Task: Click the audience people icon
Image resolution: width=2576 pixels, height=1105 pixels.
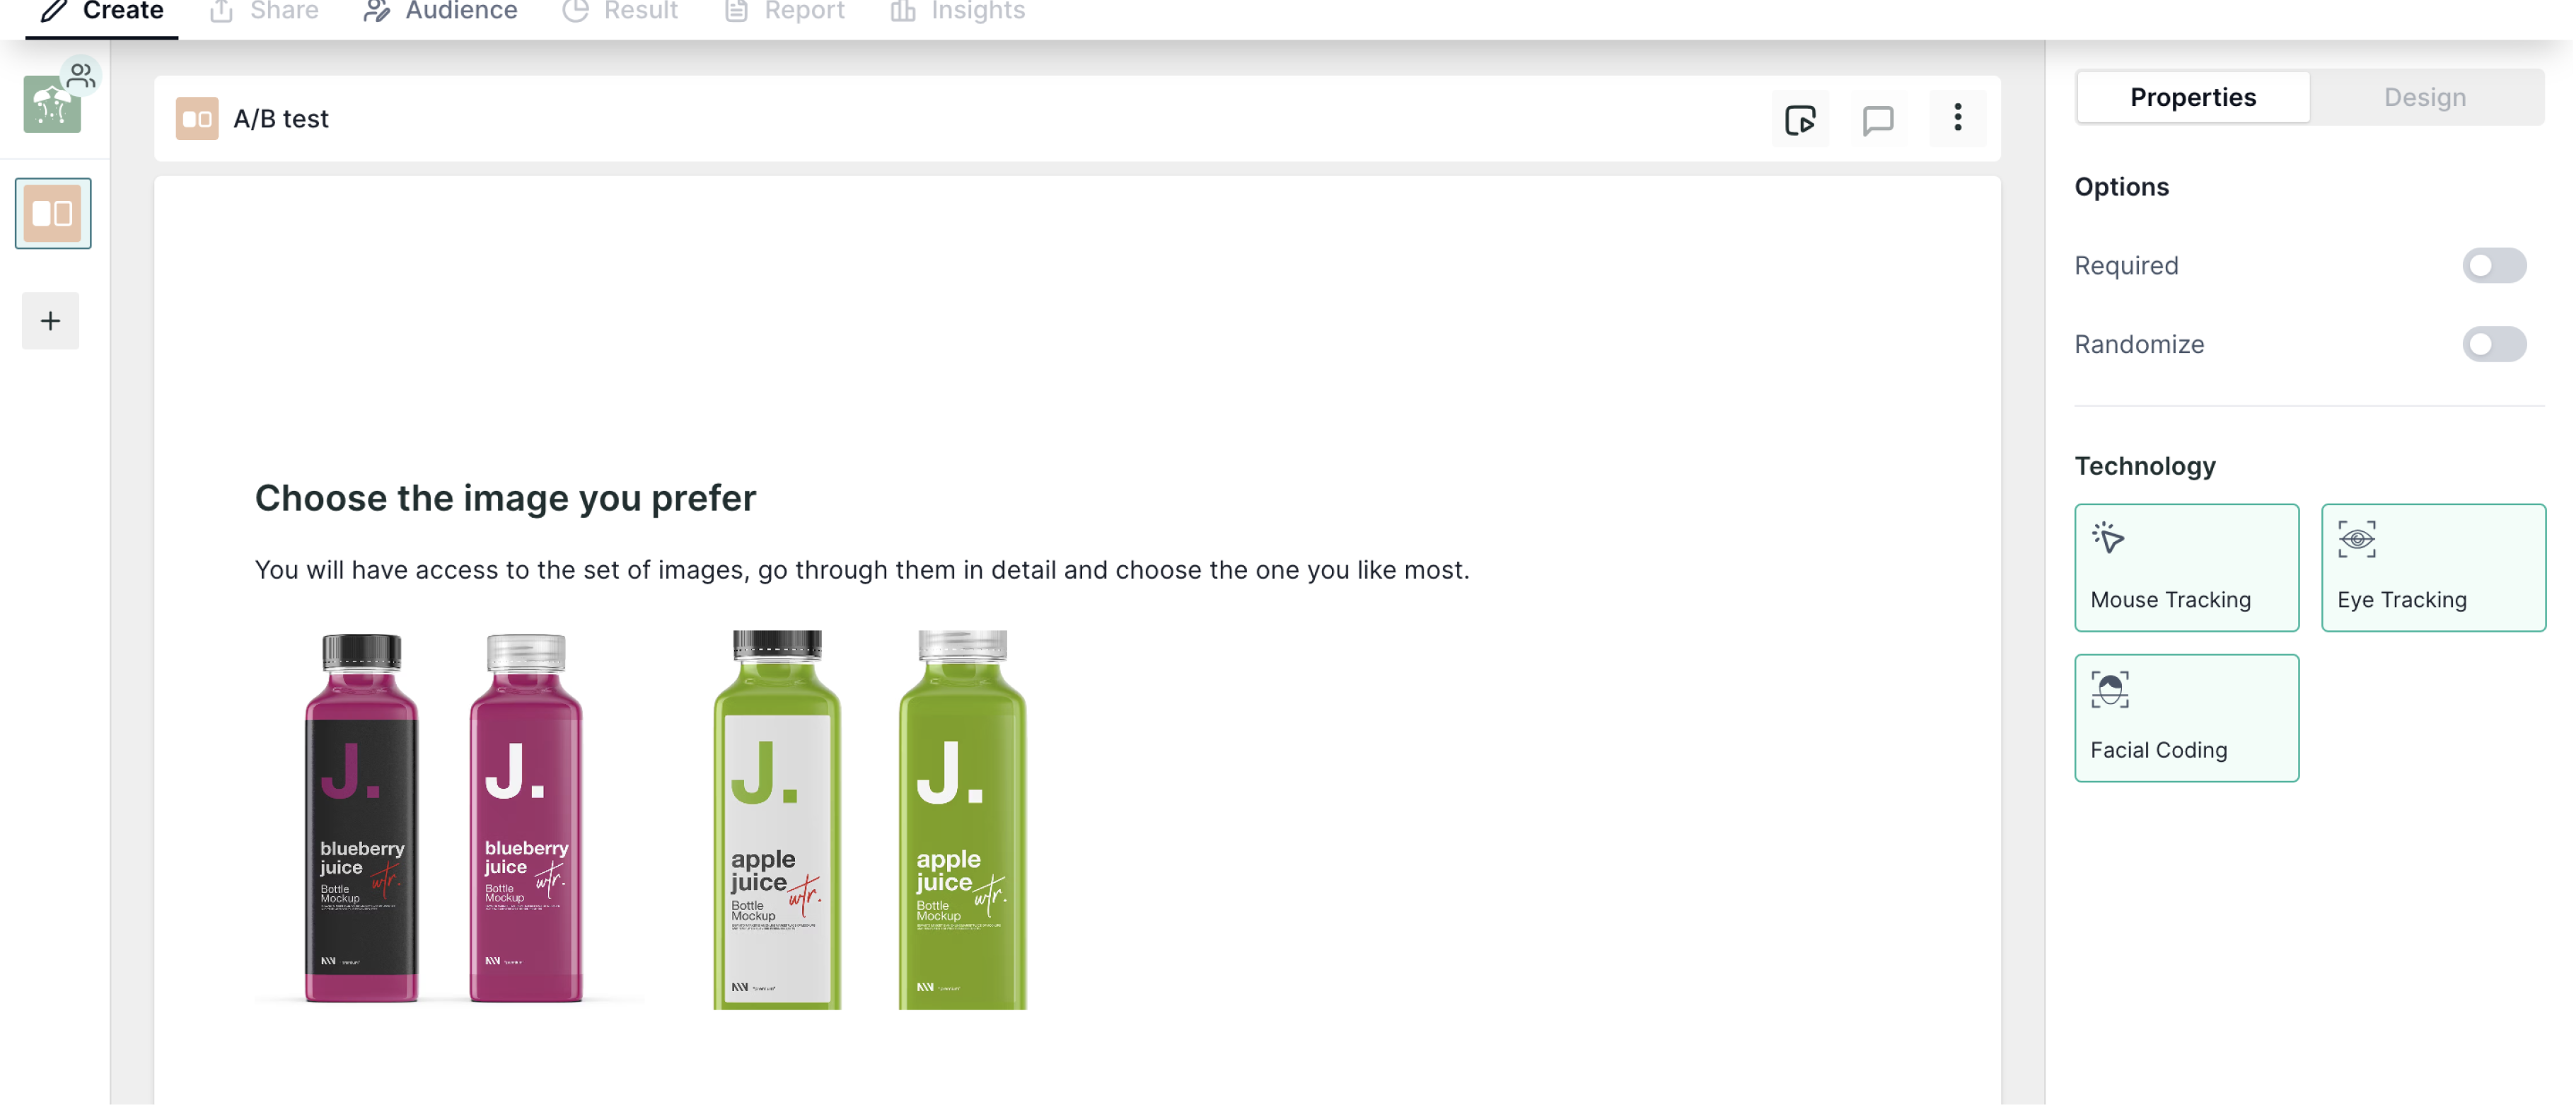Action: [376, 11]
